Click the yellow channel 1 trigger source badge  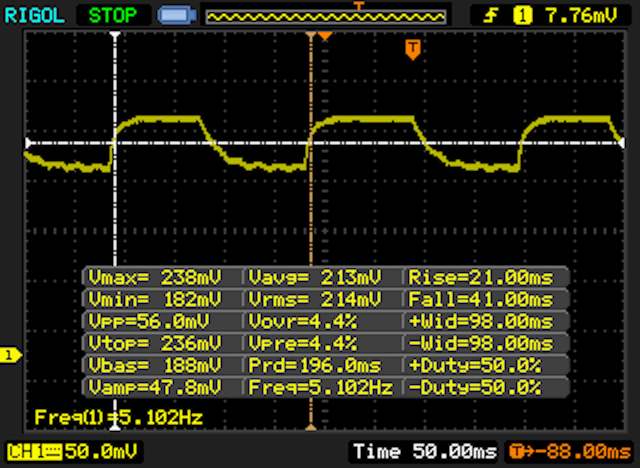point(522,16)
